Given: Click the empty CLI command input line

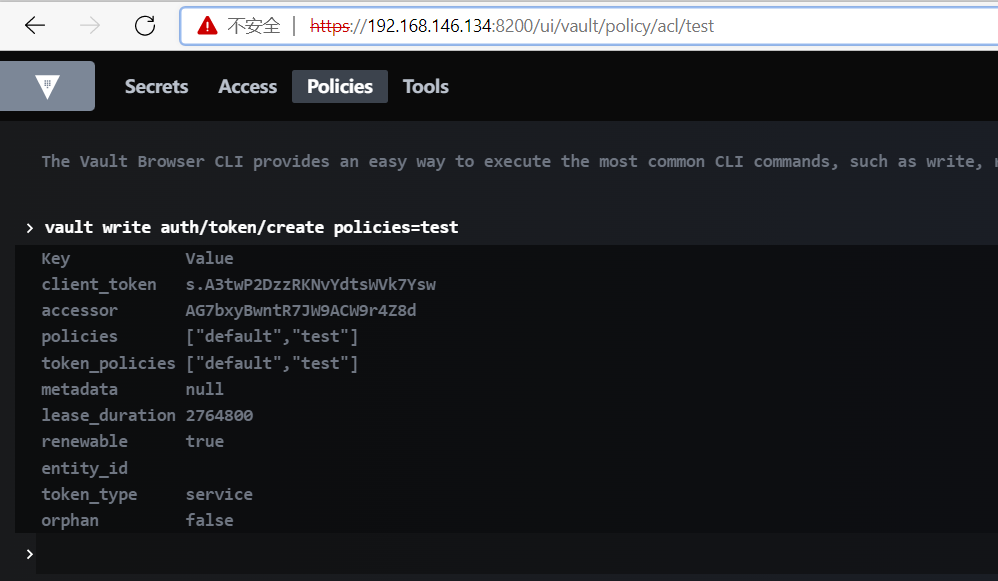Looking at the screenshot, I should (x=500, y=554).
